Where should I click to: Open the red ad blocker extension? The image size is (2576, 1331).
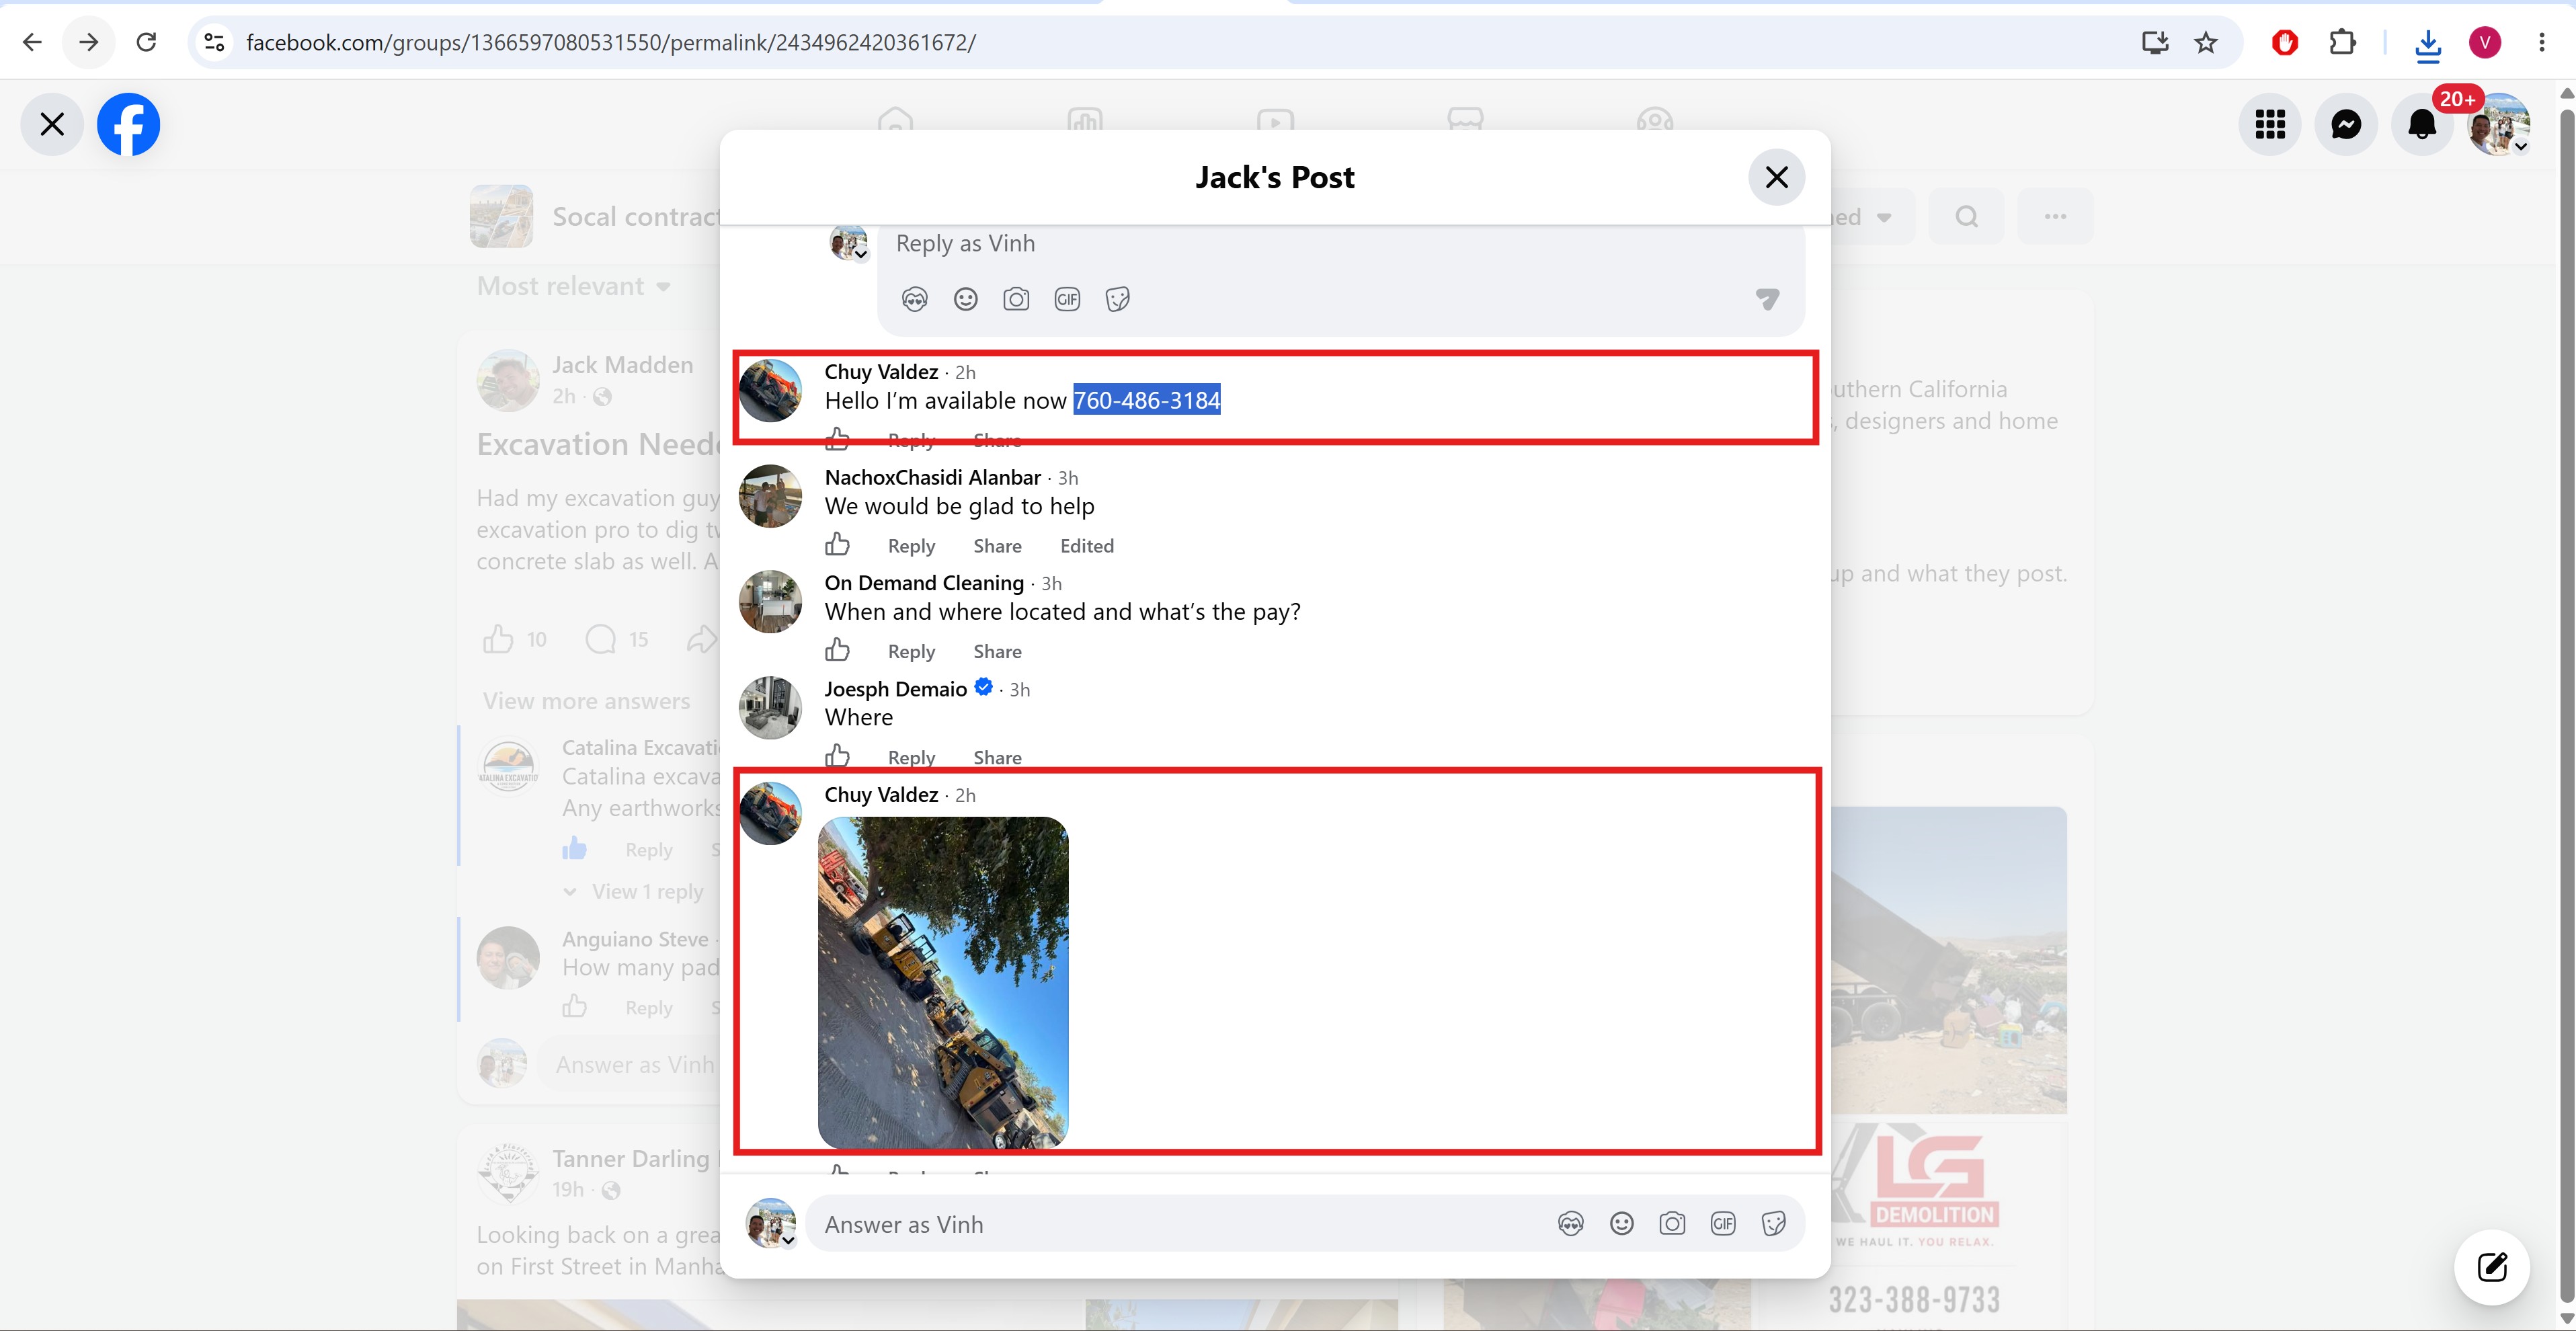(x=2285, y=42)
